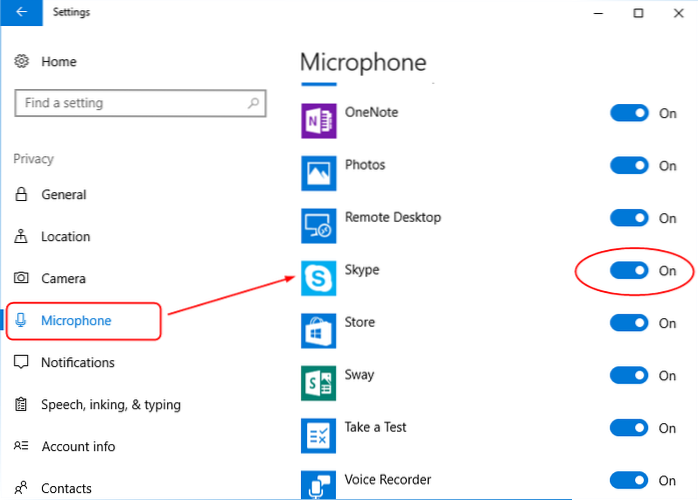Open Contacts privacy settings
This screenshot has width=698, height=500.
66,488
